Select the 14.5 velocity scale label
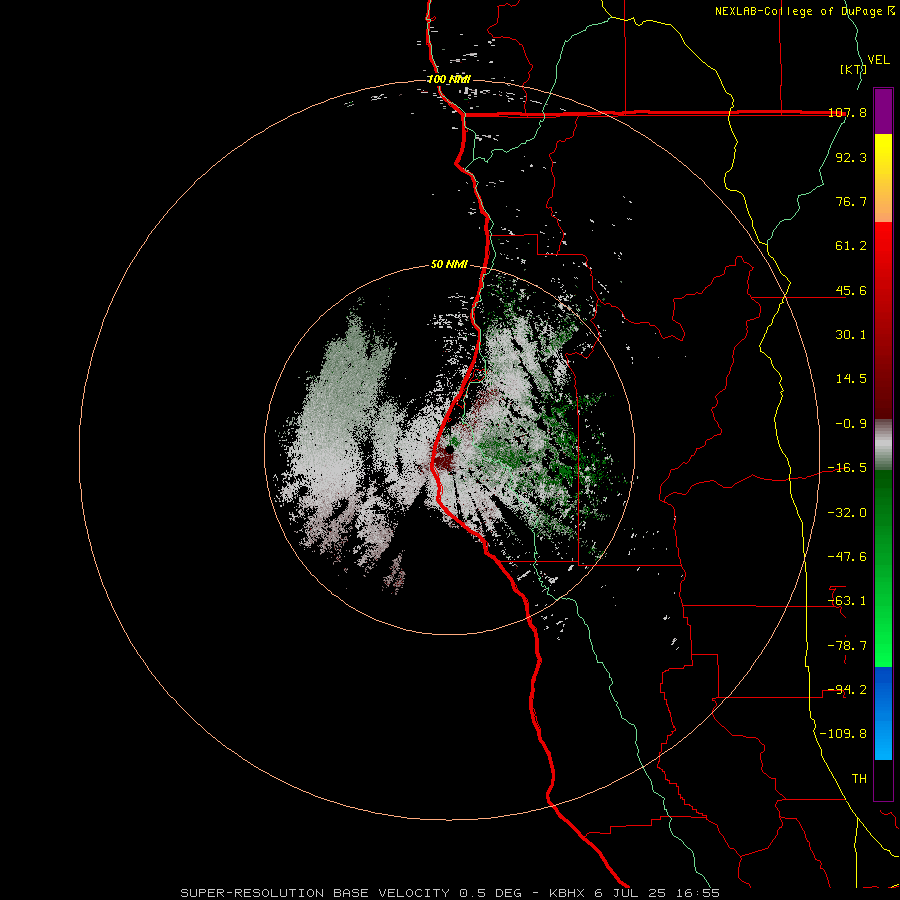900x900 pixels. tap(851, 379)
